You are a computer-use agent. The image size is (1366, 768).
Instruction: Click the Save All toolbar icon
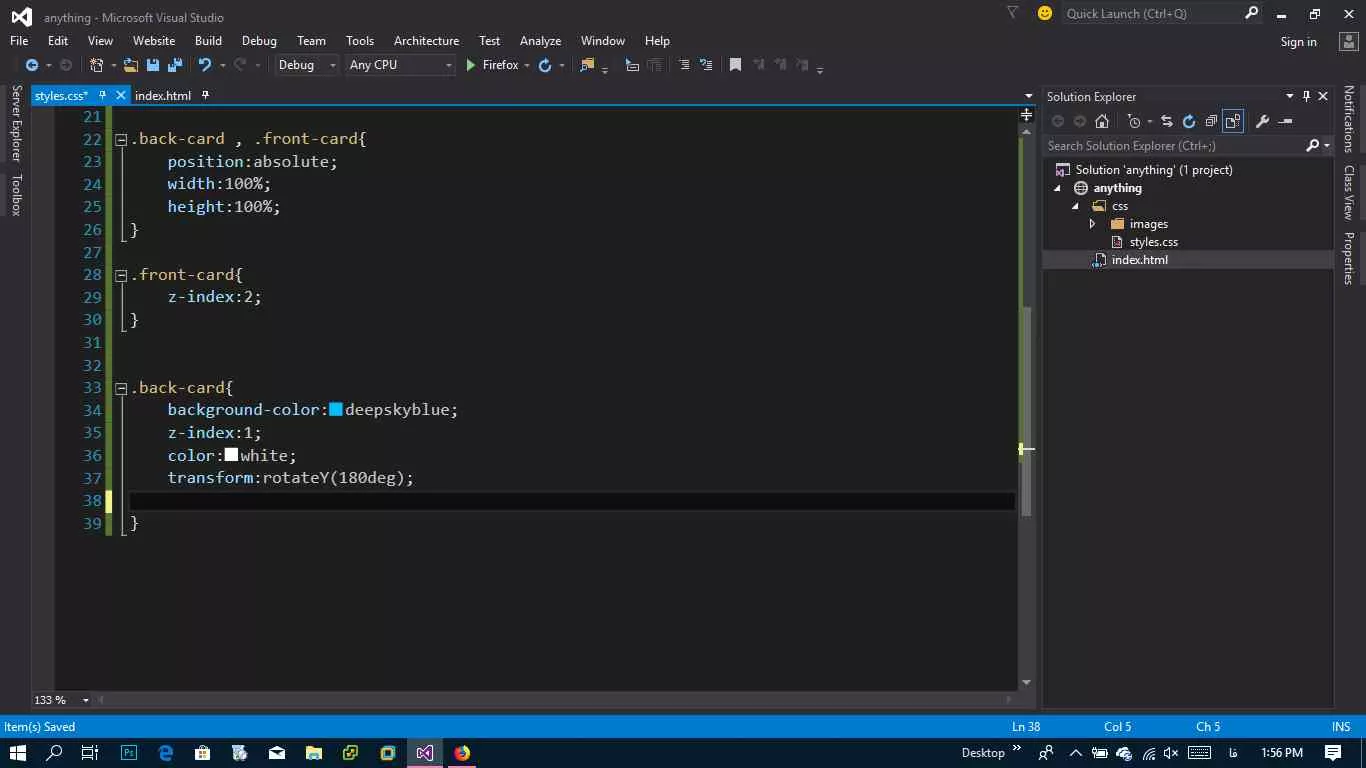(175, 65)
